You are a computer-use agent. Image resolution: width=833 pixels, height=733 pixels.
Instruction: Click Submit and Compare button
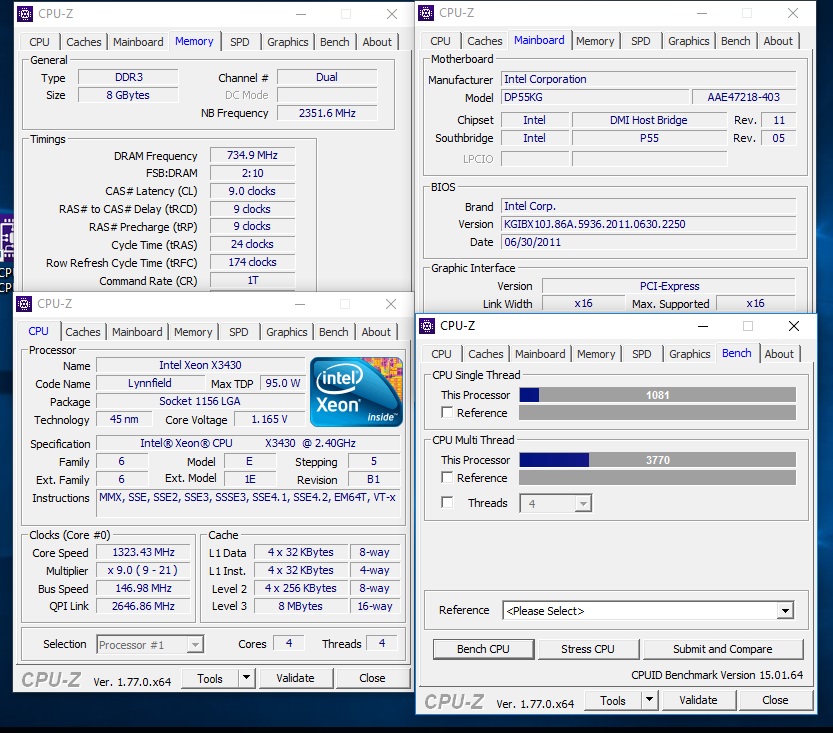722,649
